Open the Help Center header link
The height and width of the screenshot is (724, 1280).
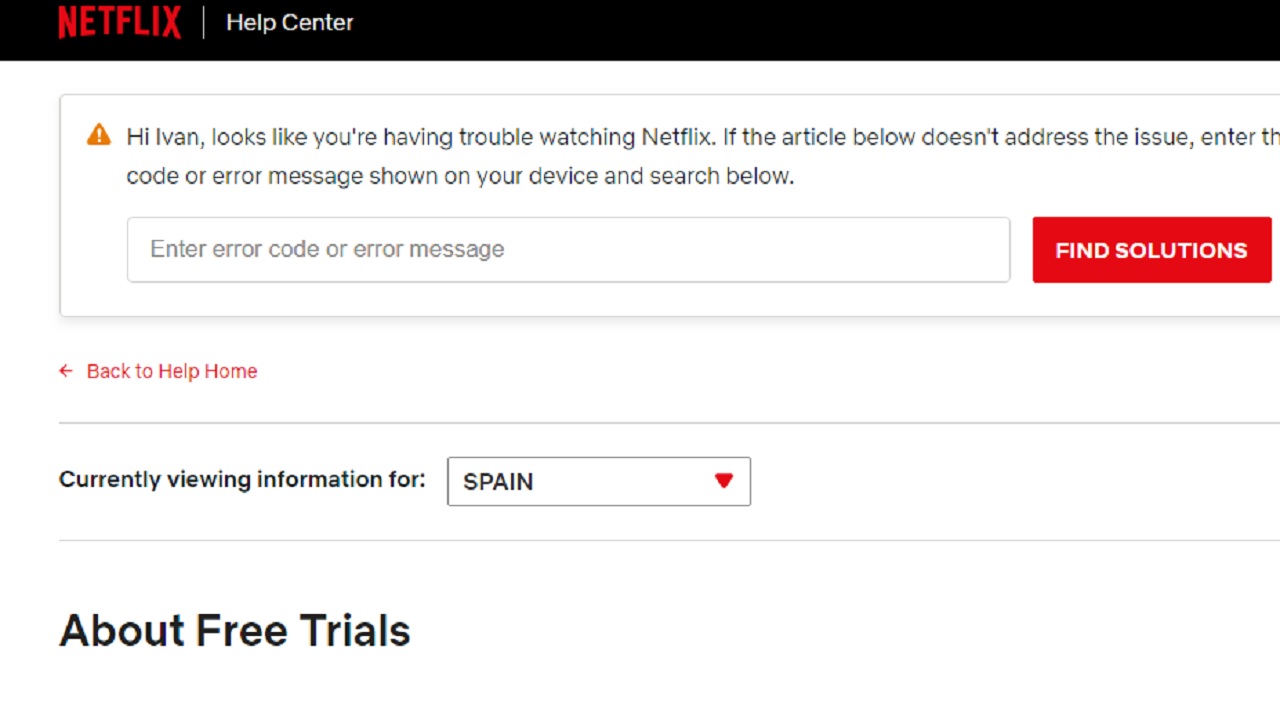click(289, 22)
